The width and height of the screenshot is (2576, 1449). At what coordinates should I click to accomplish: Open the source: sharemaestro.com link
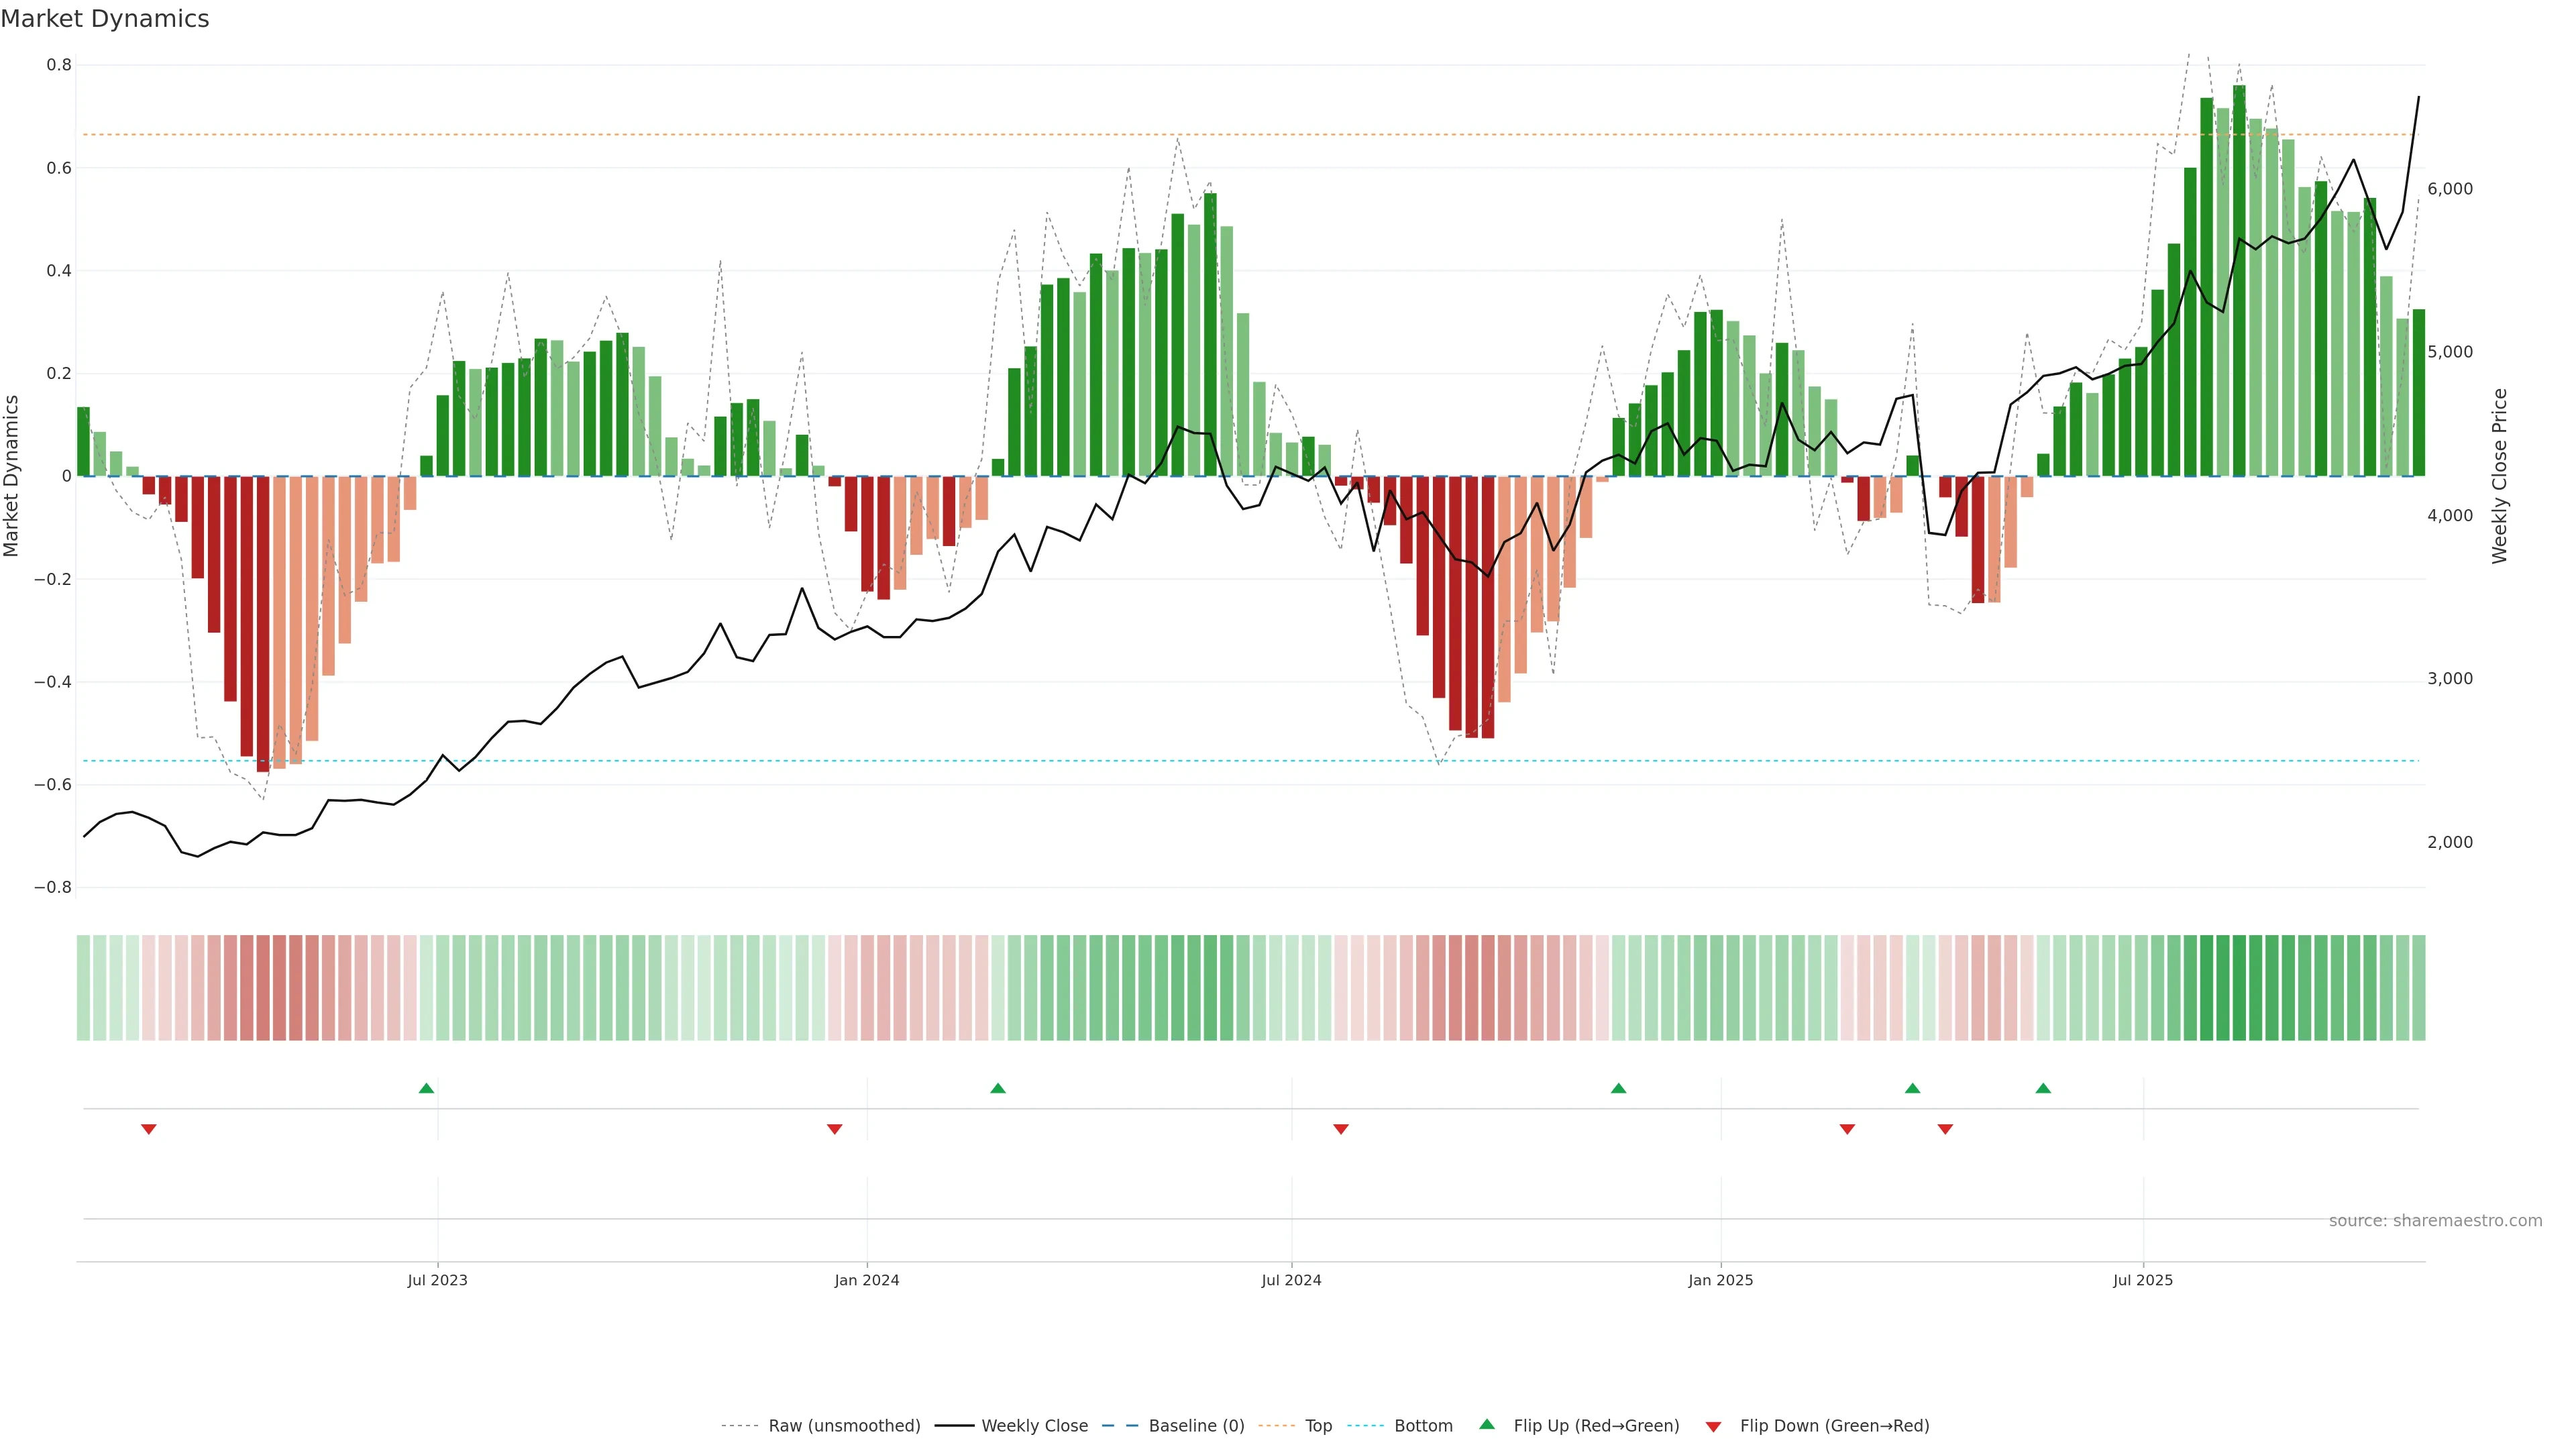(x=2435, y=1220)
